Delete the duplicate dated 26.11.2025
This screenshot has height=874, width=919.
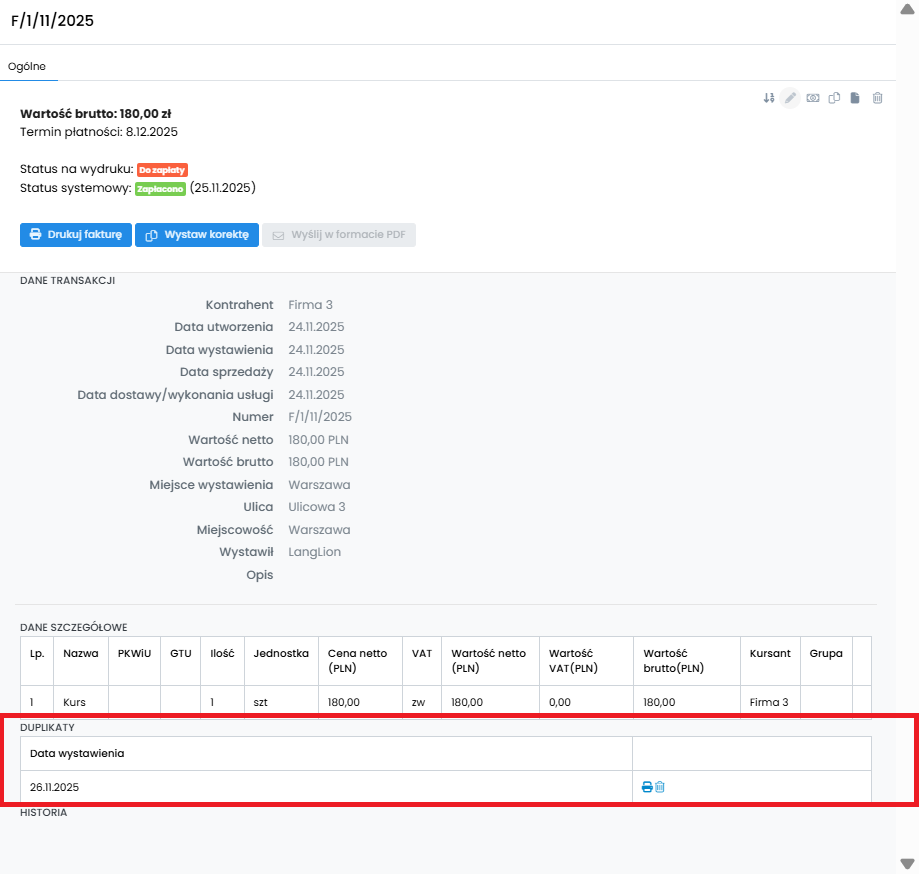tap(660, 787)
